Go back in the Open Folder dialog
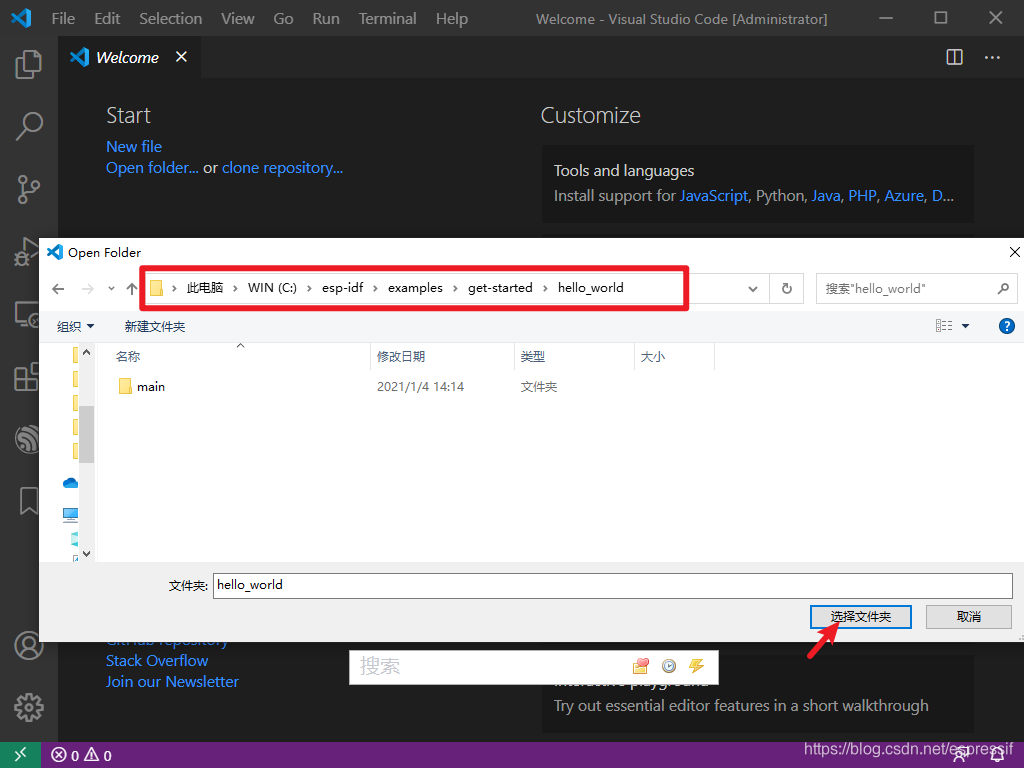 click(58, 289)
